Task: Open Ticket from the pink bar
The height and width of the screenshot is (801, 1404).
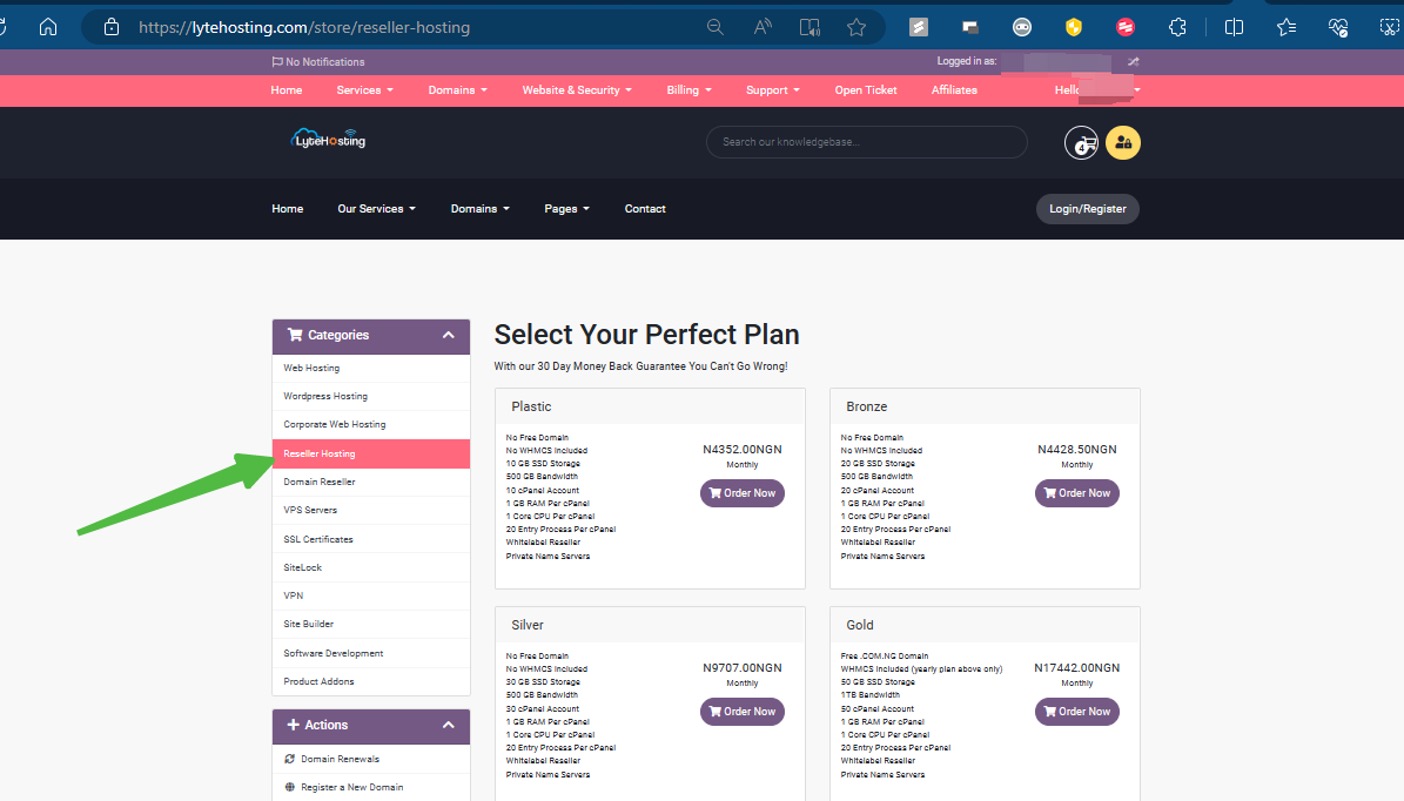Action: [x=866, y=90]
